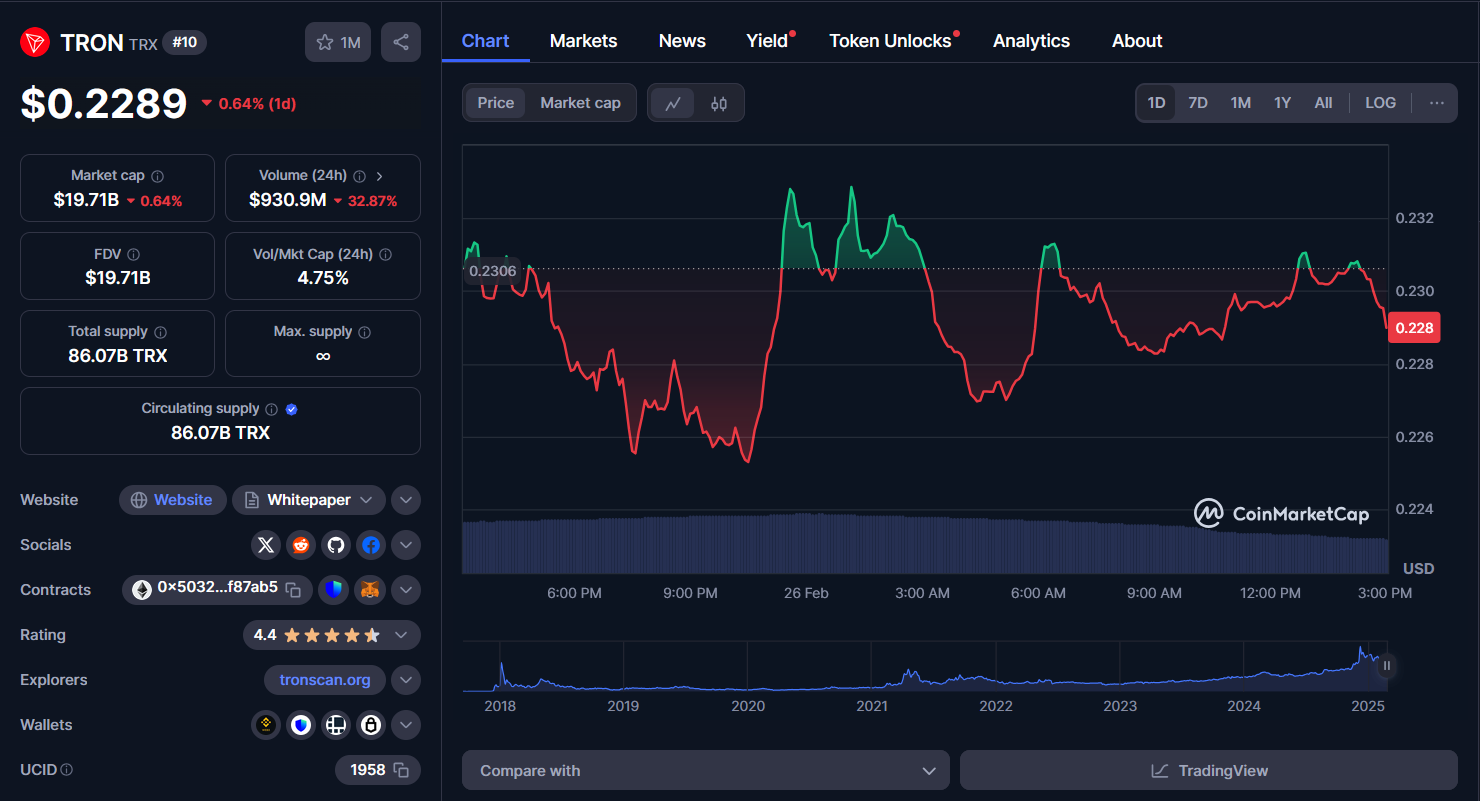Open TRON's official Website button
This screenshot has width=1480, height=801.
coord(172,499)
